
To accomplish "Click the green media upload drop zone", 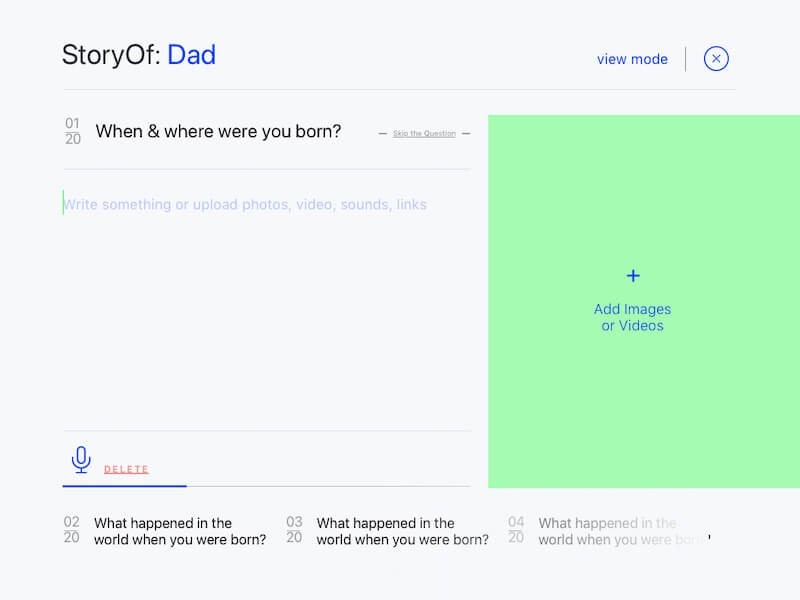I will coord(632,400).
